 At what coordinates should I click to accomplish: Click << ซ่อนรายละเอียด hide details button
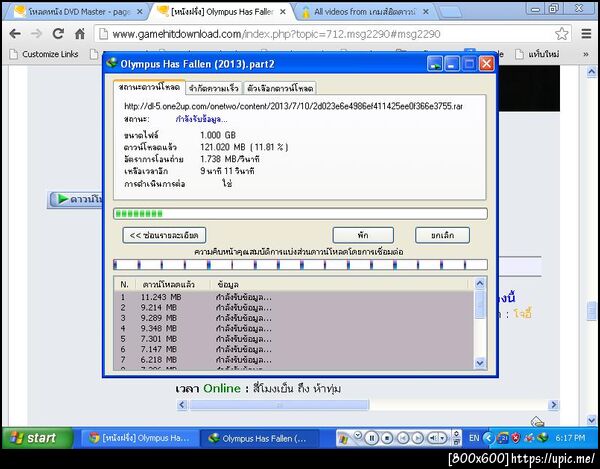pos(164,235)
